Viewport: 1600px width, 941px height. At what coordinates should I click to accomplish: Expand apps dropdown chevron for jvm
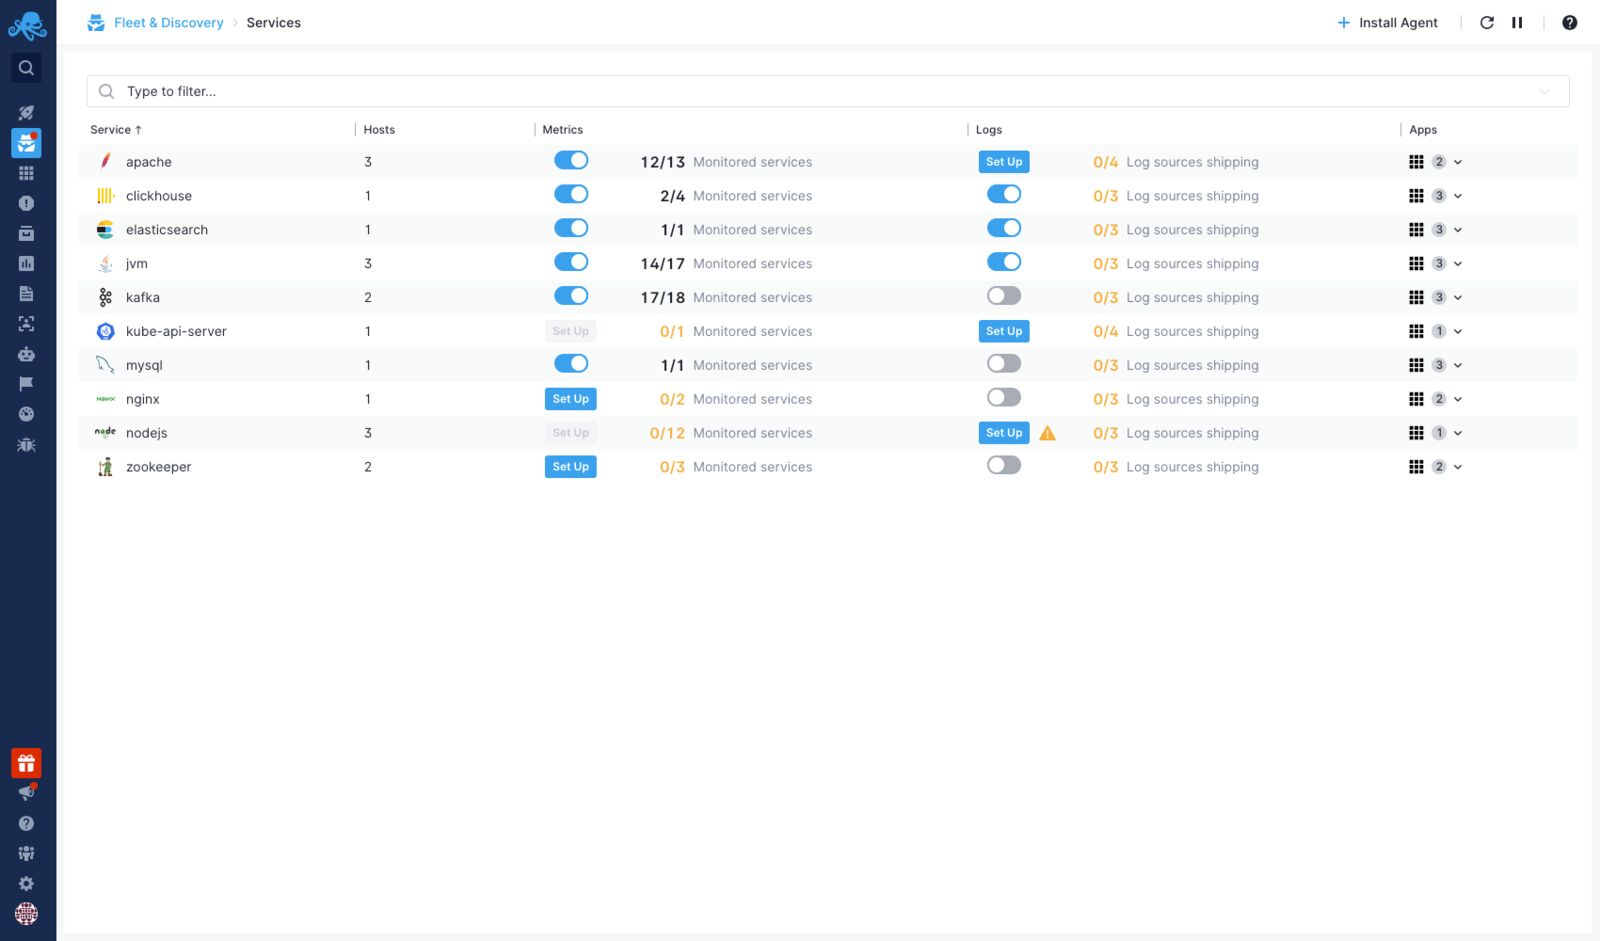point(1458,264)
